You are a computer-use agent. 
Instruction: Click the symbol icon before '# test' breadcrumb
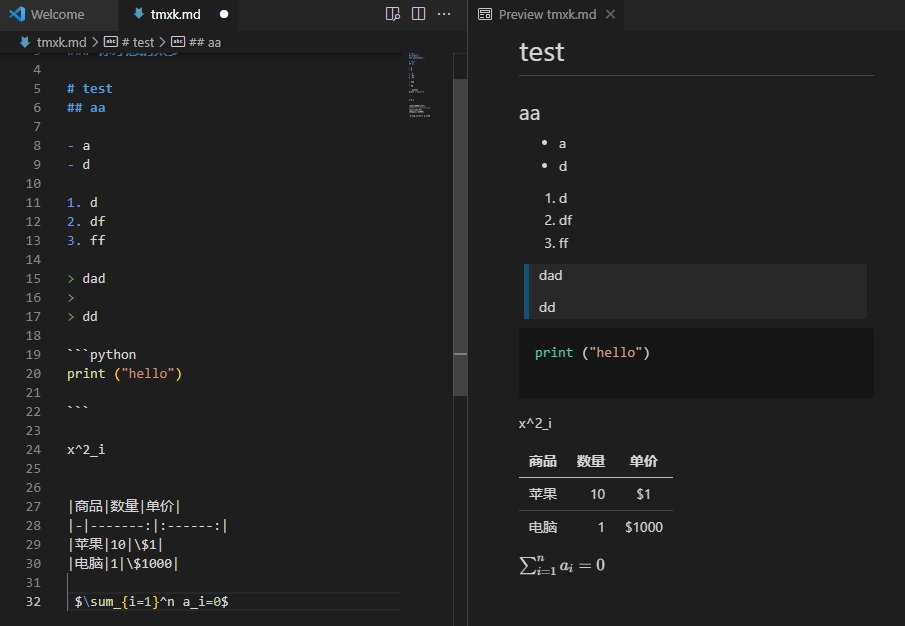tap(111, 42)
